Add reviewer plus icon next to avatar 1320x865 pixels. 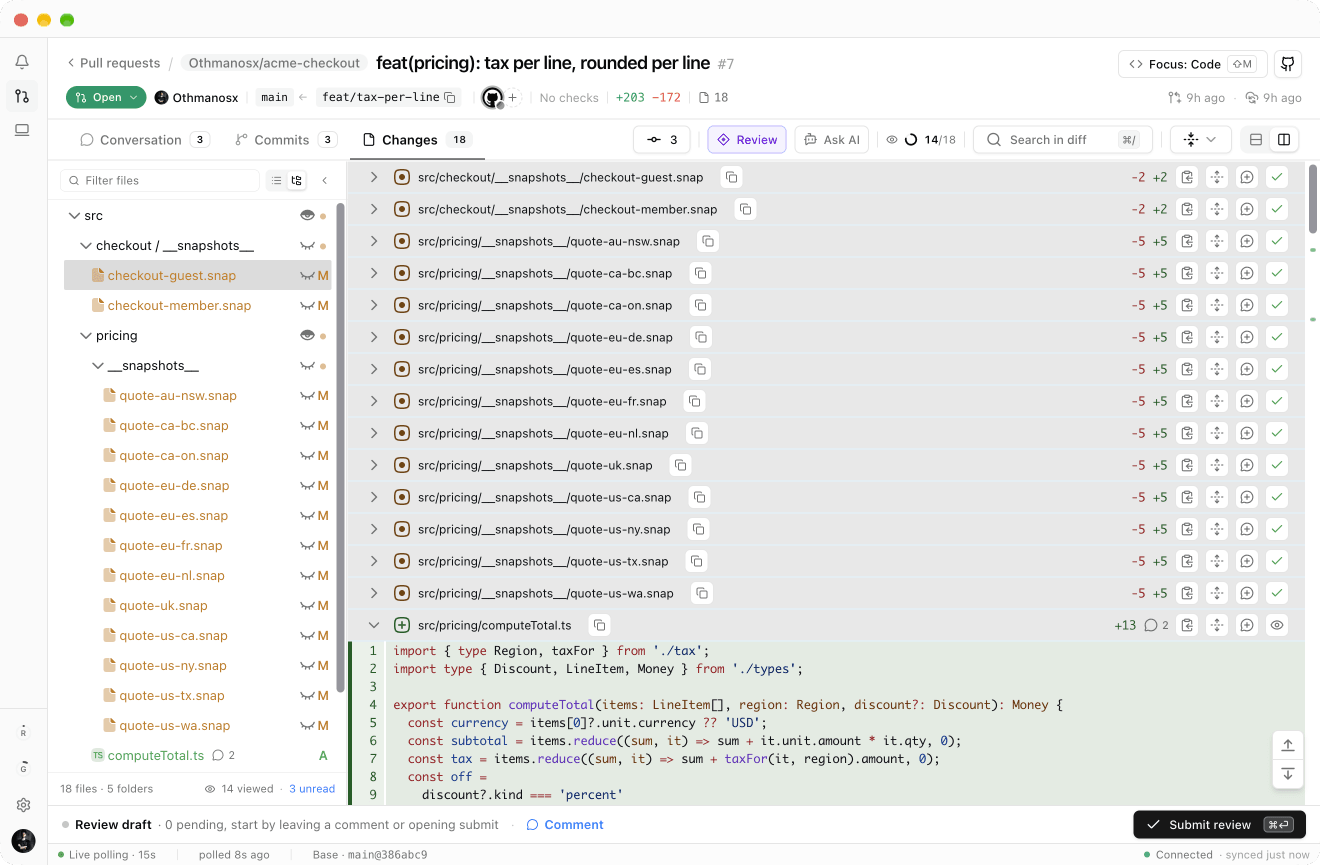point(513,97)
